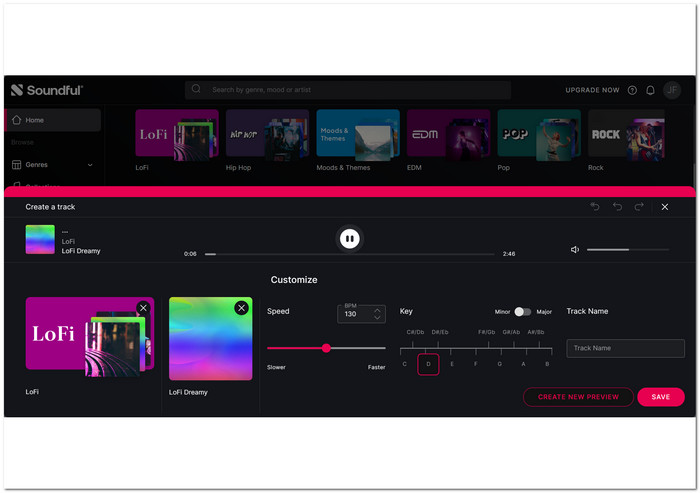Pause the track preview

(350, 238)
